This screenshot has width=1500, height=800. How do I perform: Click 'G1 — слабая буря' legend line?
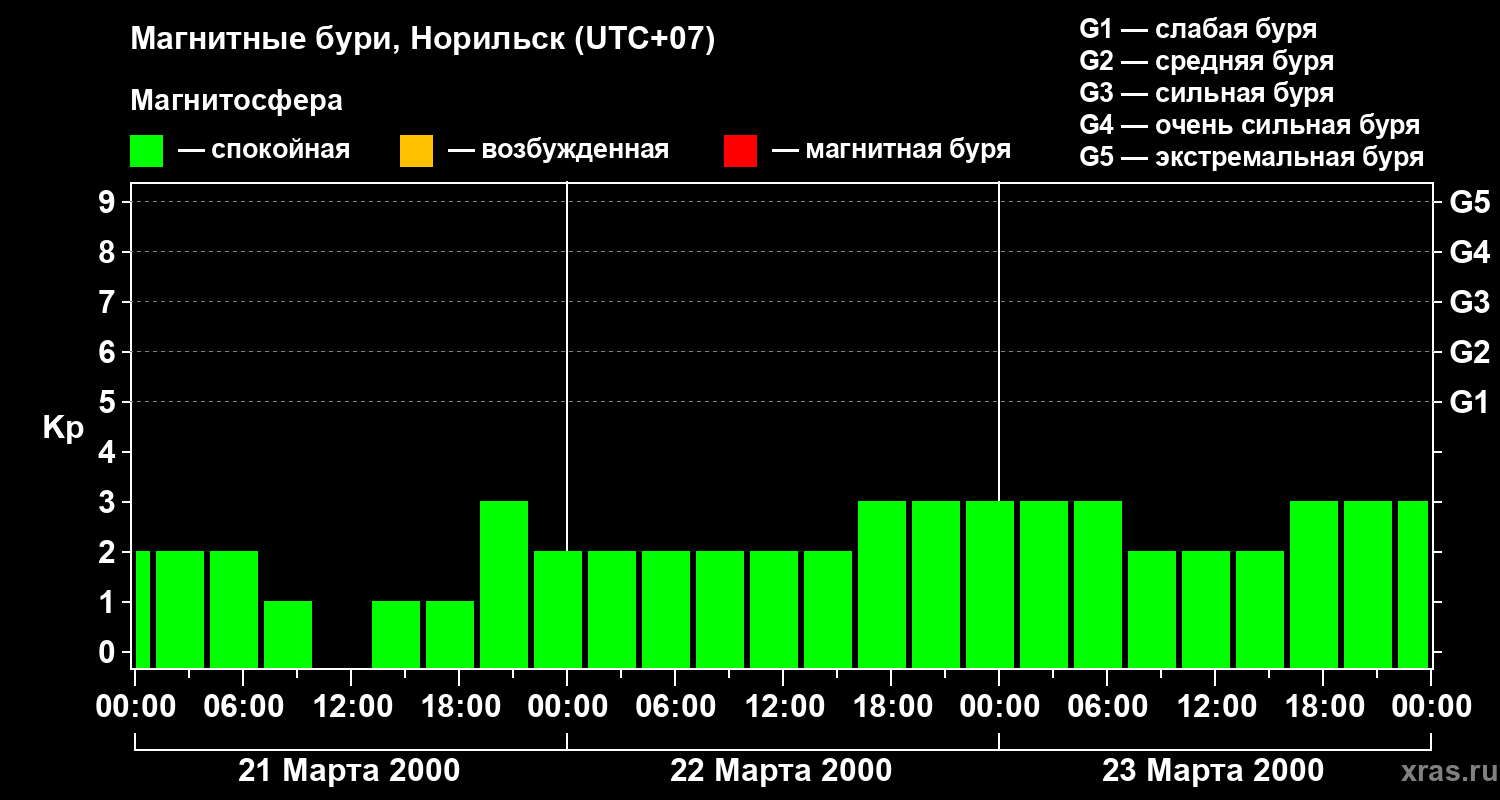[1198, 29]
